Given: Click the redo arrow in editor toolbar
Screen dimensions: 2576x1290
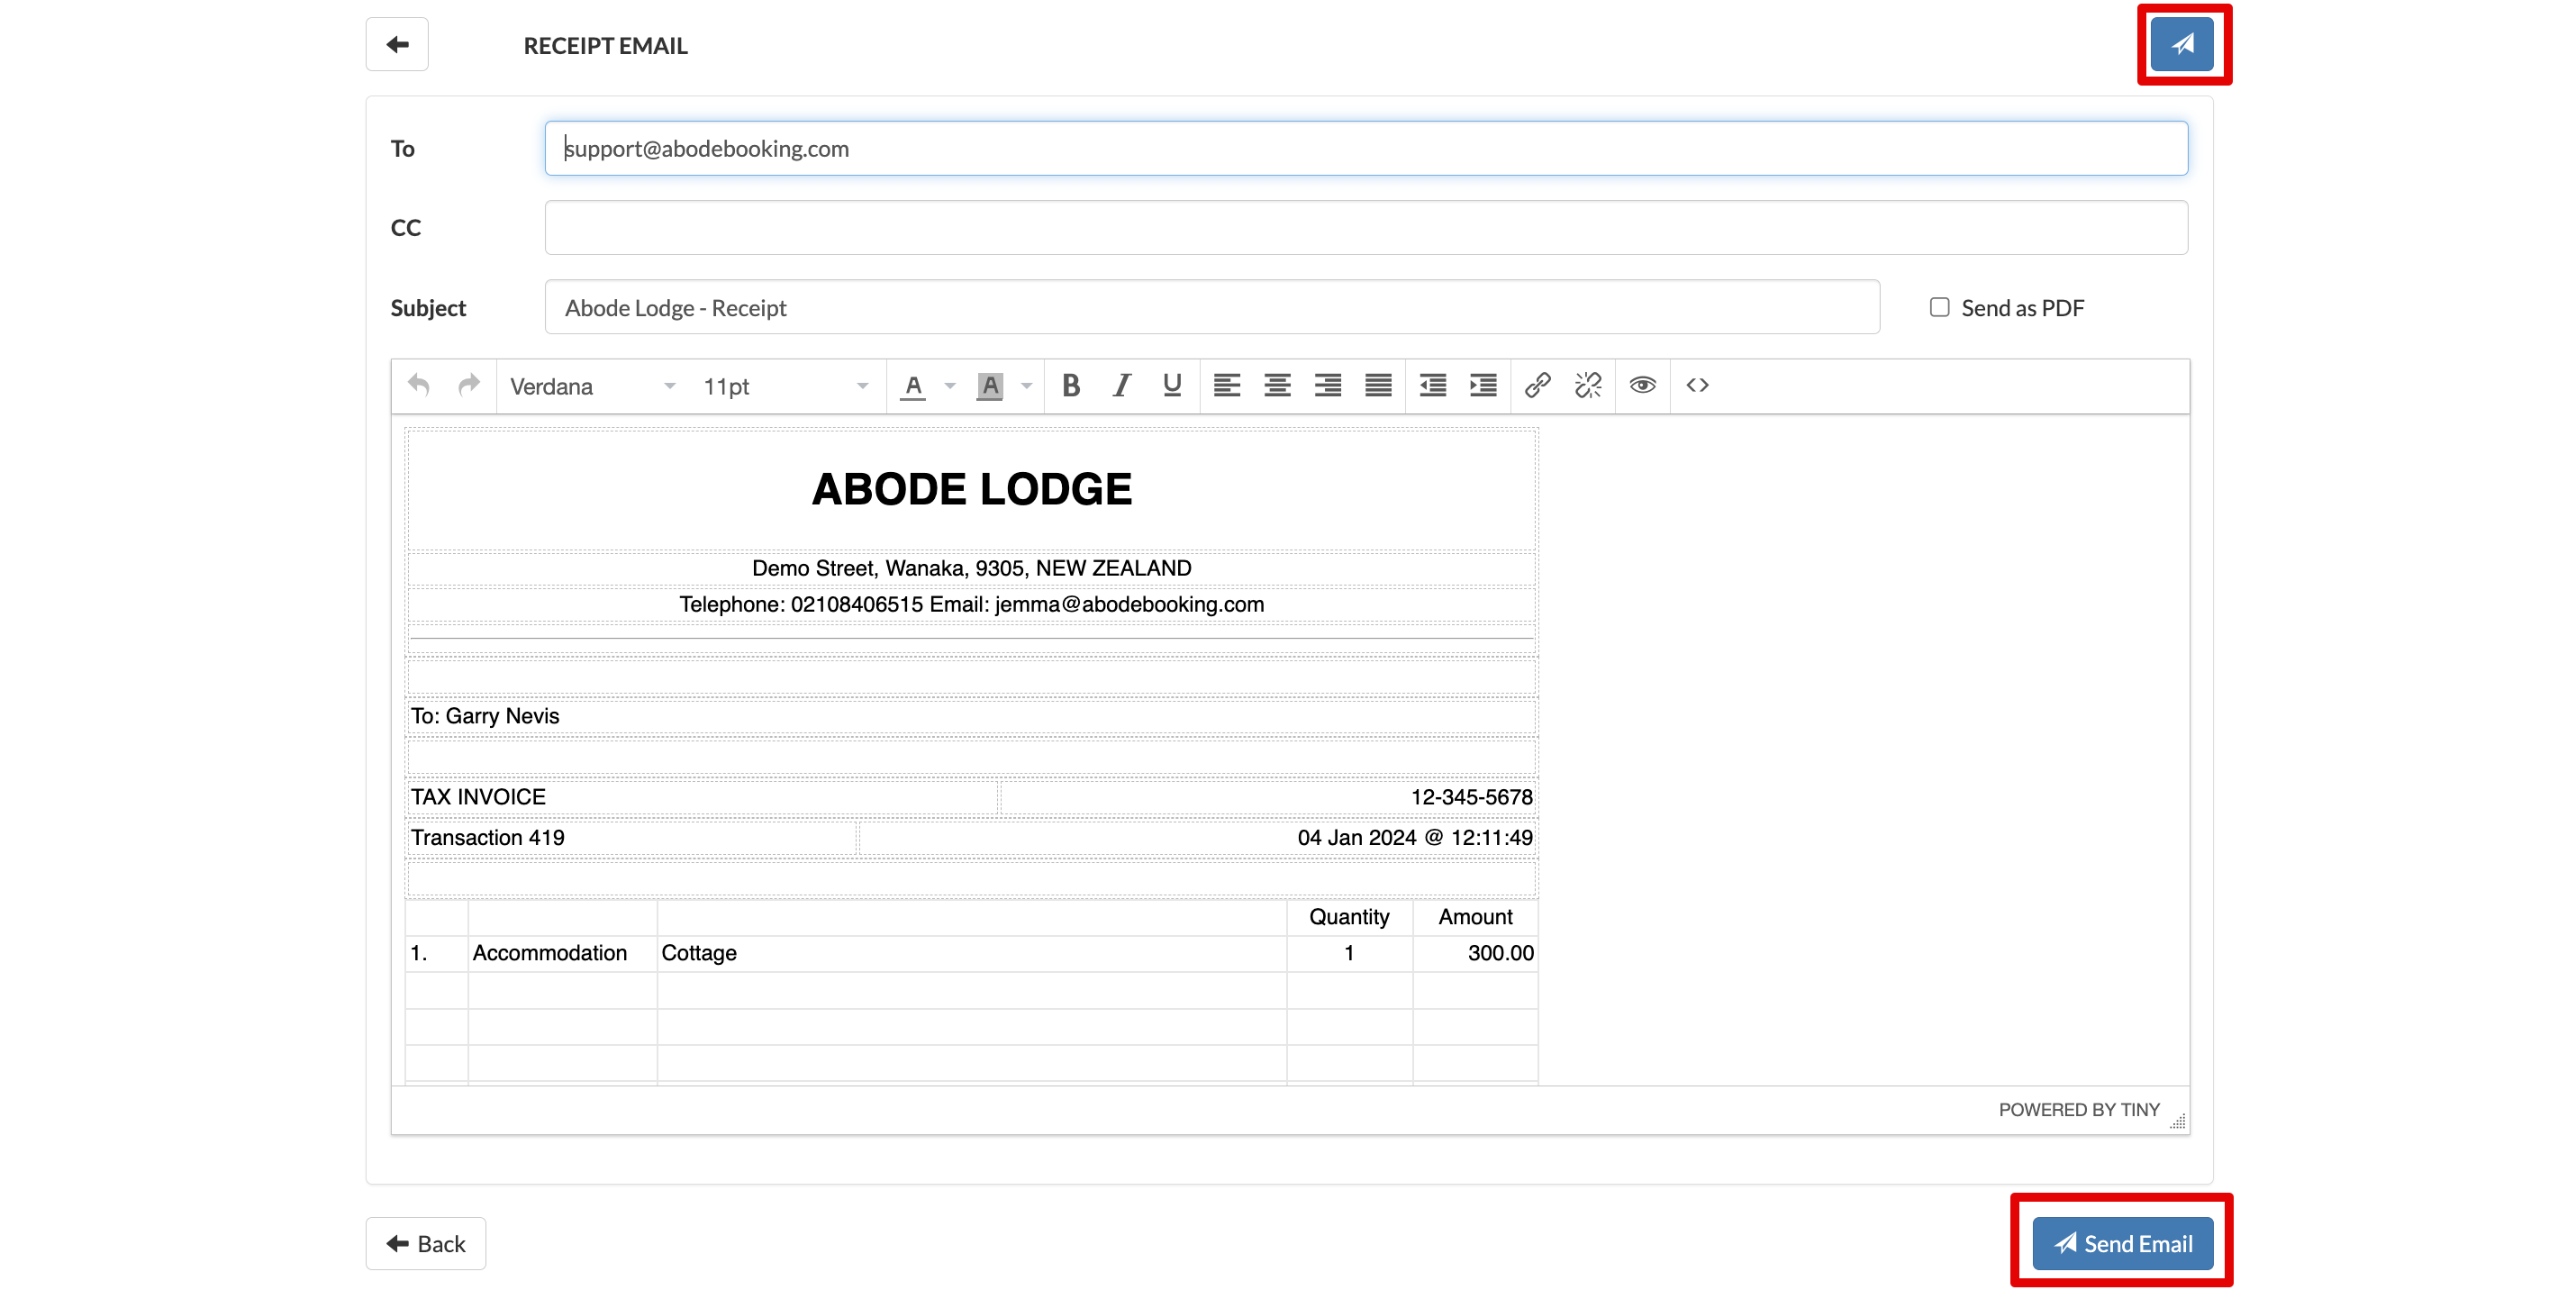Looking at the screenshot, I should coord(468,386).
